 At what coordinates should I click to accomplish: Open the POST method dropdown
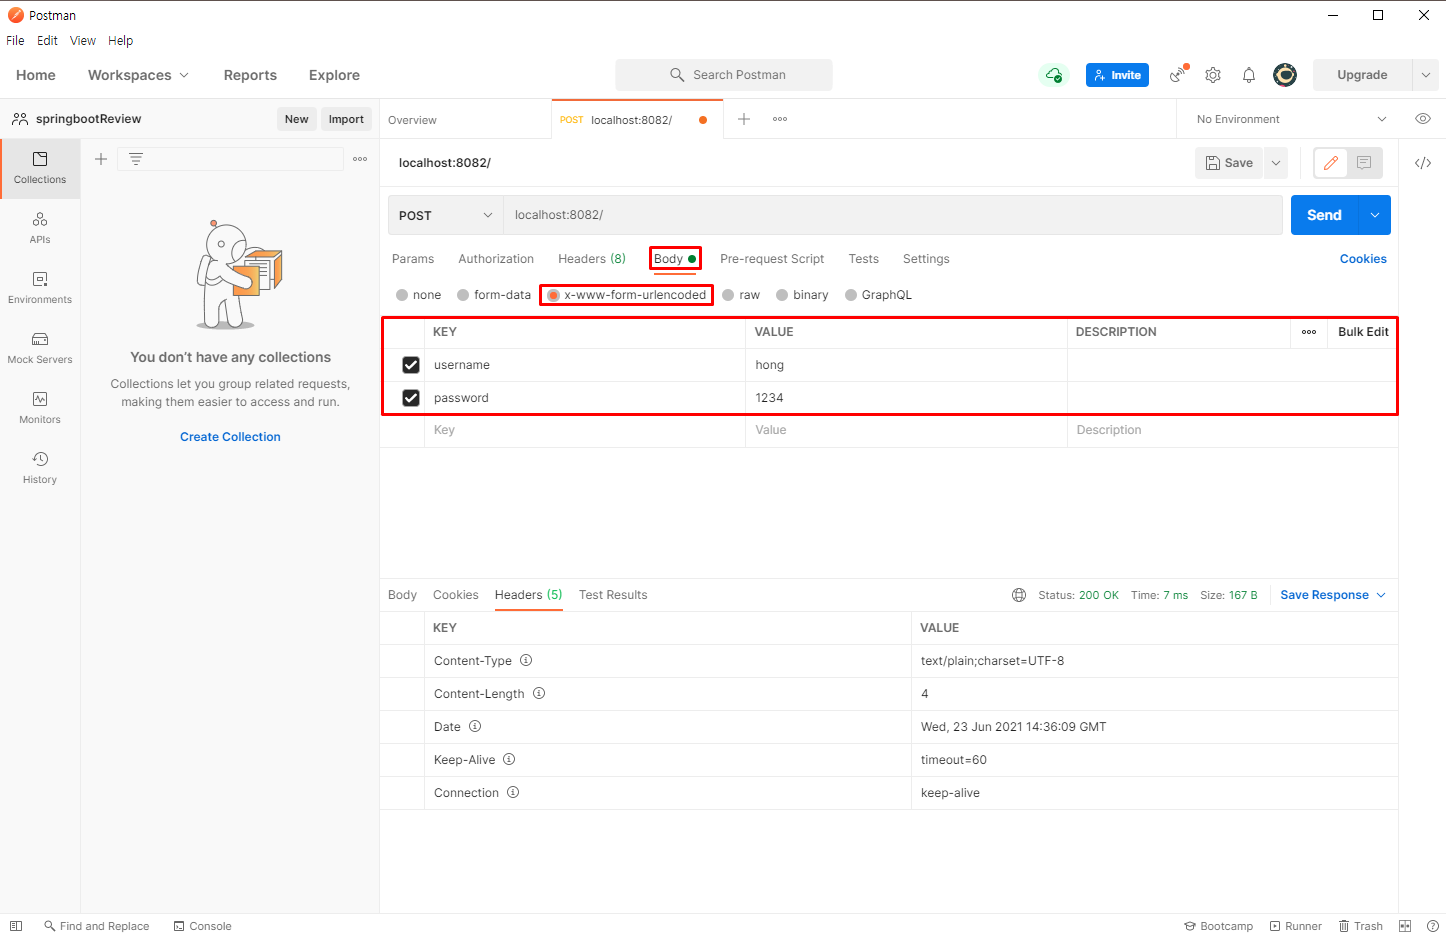[x=445, y=215]
